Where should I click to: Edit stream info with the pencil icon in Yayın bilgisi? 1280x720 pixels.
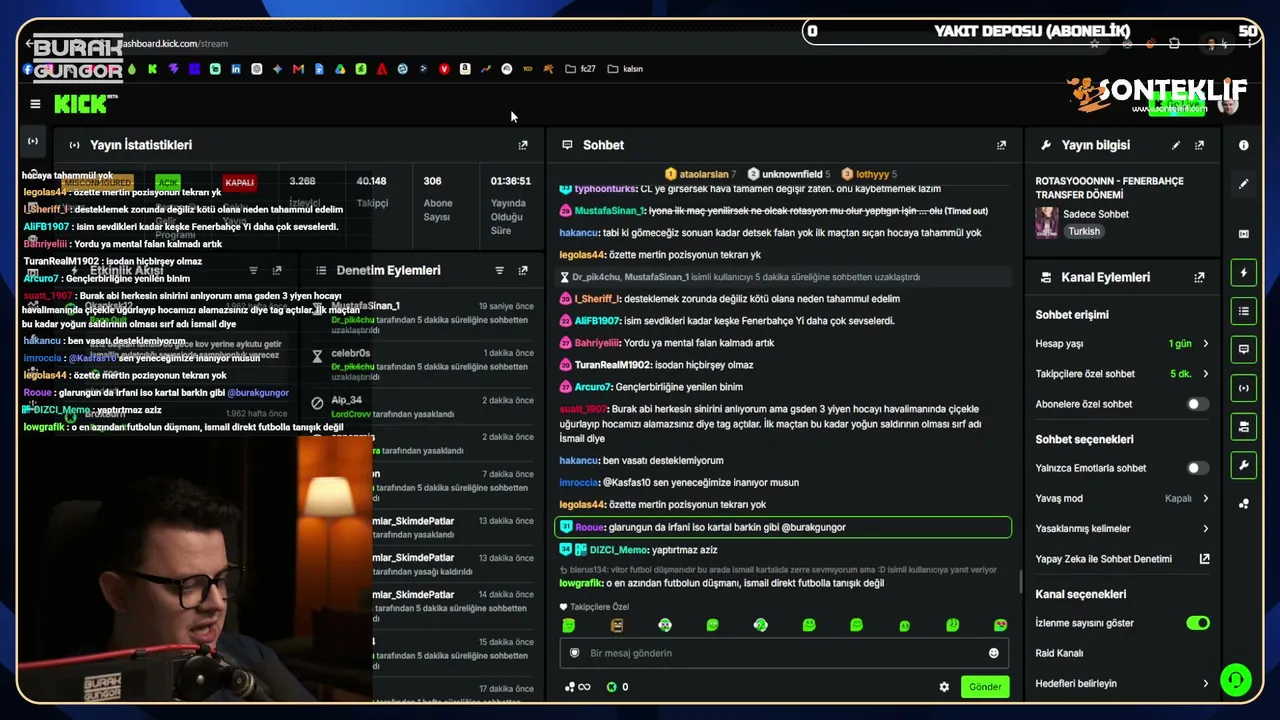tap(1176, 145)
